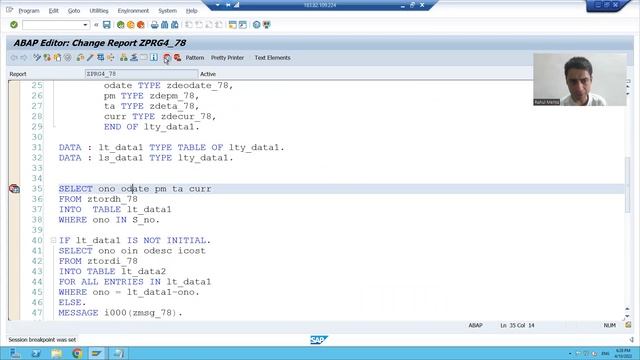
Task: Click code line 'MESSAGE i000(zmsg_78).'
Action: point(120,313)
